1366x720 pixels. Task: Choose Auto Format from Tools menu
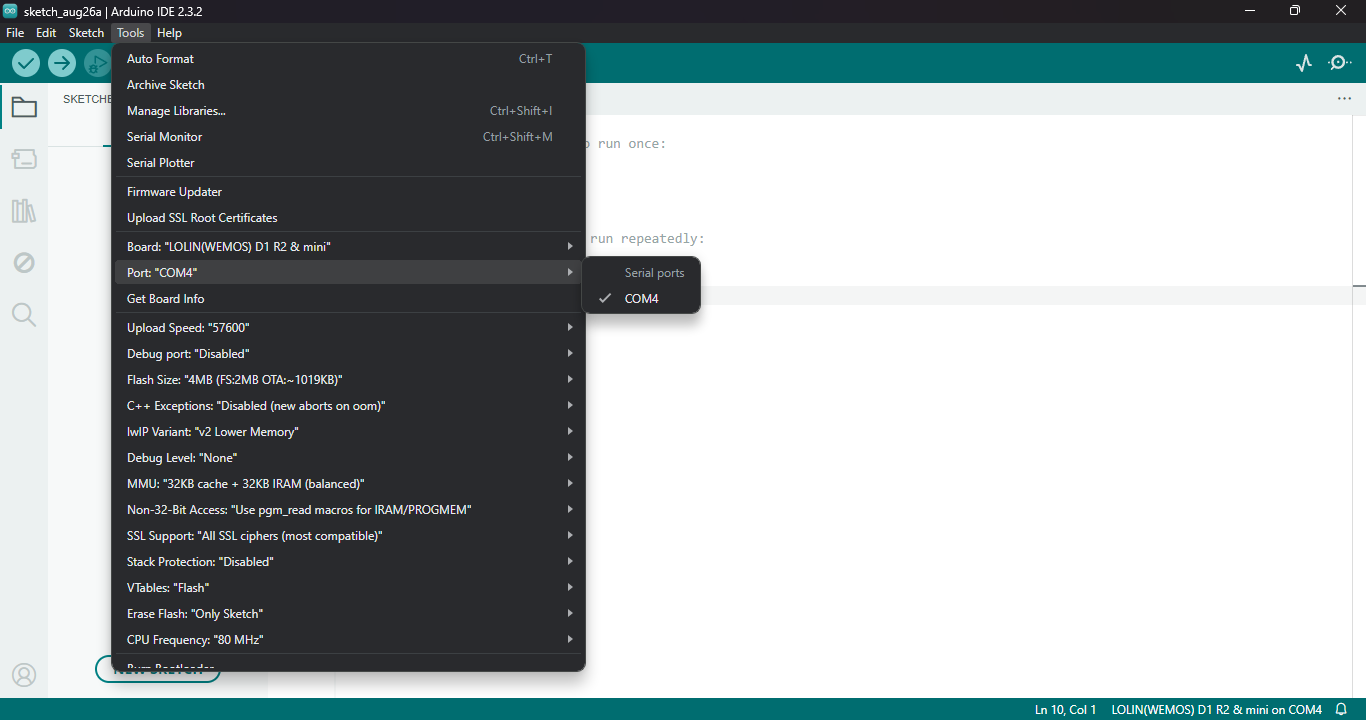(348, 59)
